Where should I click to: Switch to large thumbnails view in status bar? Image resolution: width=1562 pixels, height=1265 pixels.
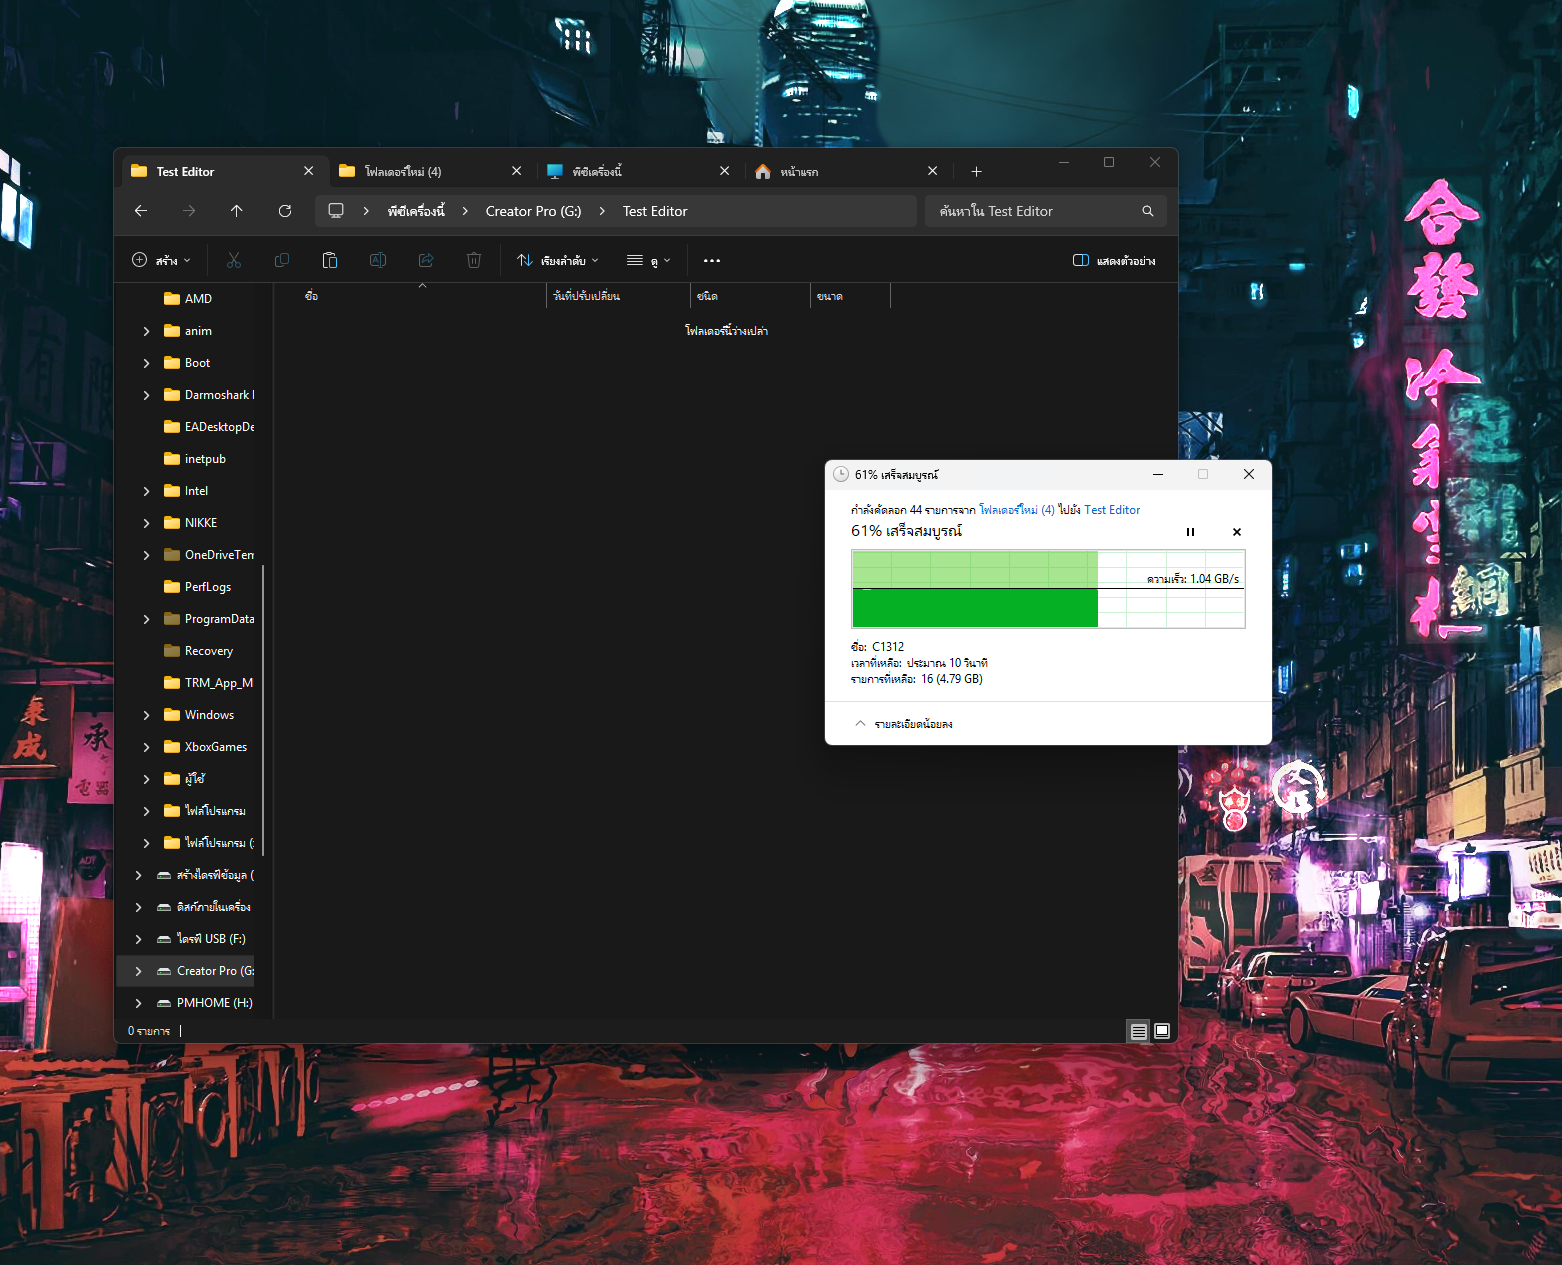click(1162, 1031)
